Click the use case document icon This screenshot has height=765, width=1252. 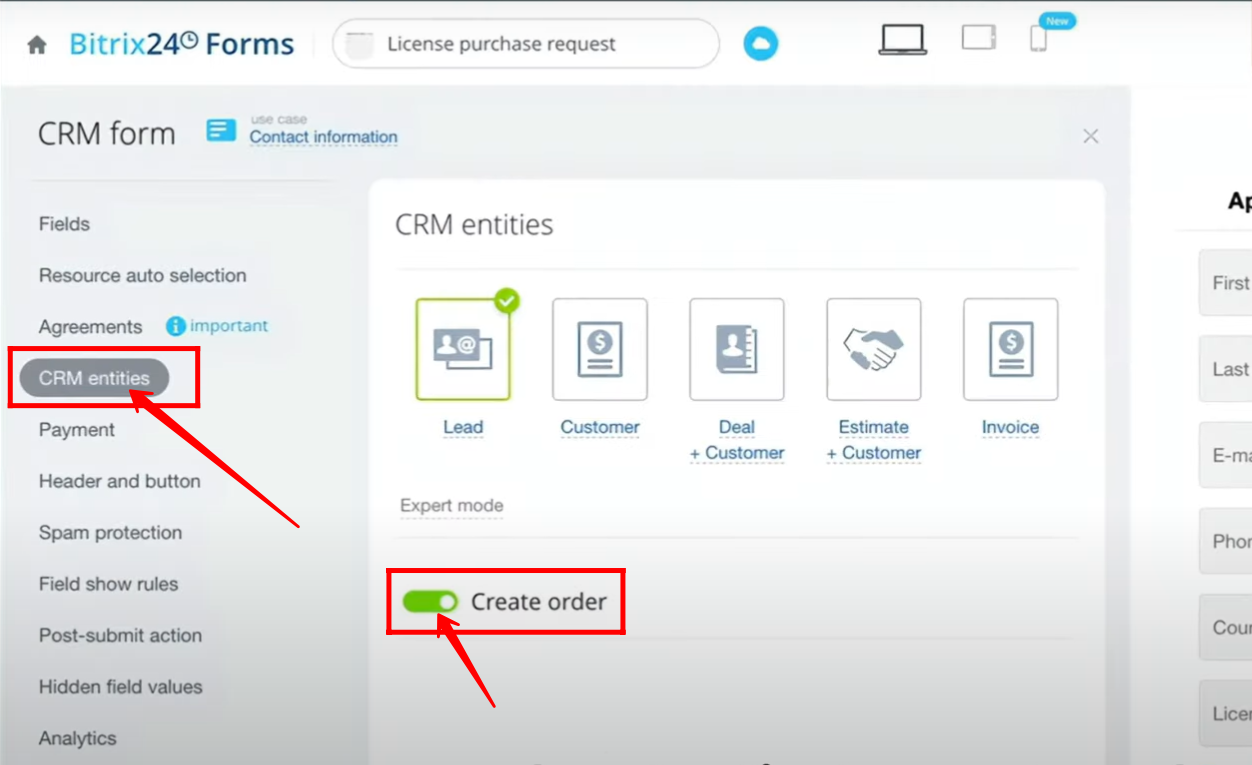pyautogui.click(x=221, y=130)
